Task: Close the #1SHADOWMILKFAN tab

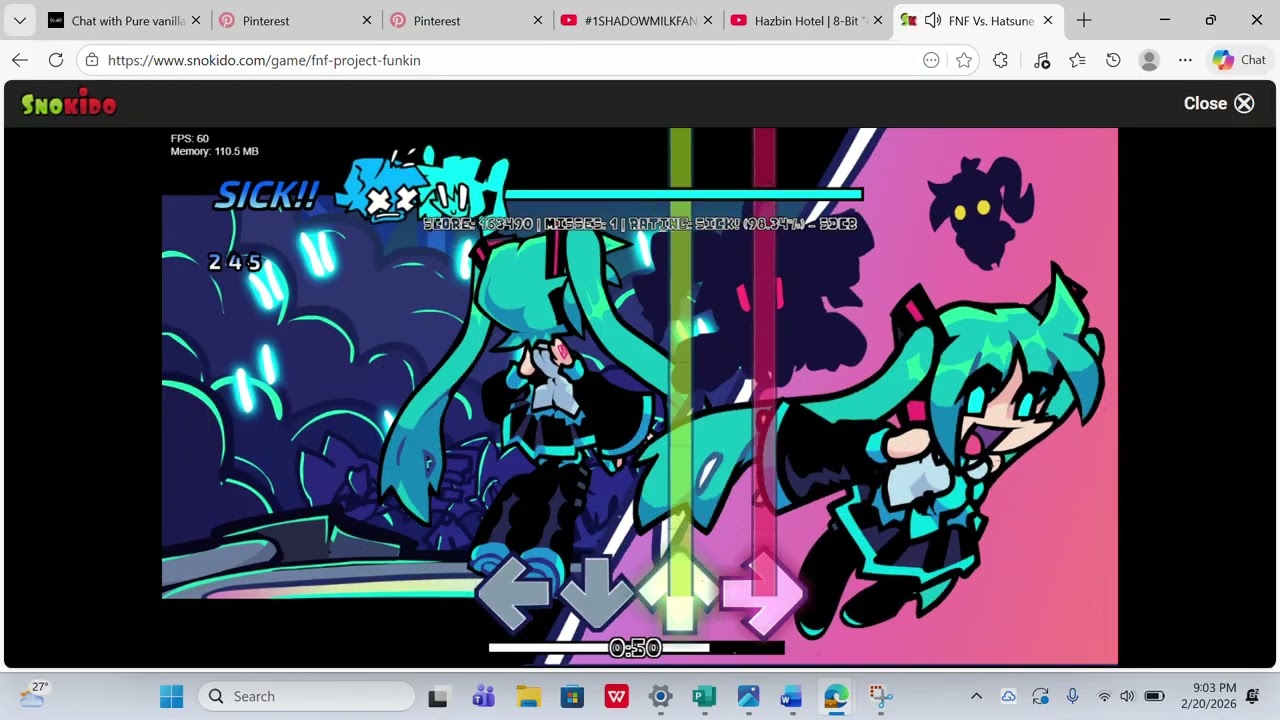Action: [x=708, y=20]
